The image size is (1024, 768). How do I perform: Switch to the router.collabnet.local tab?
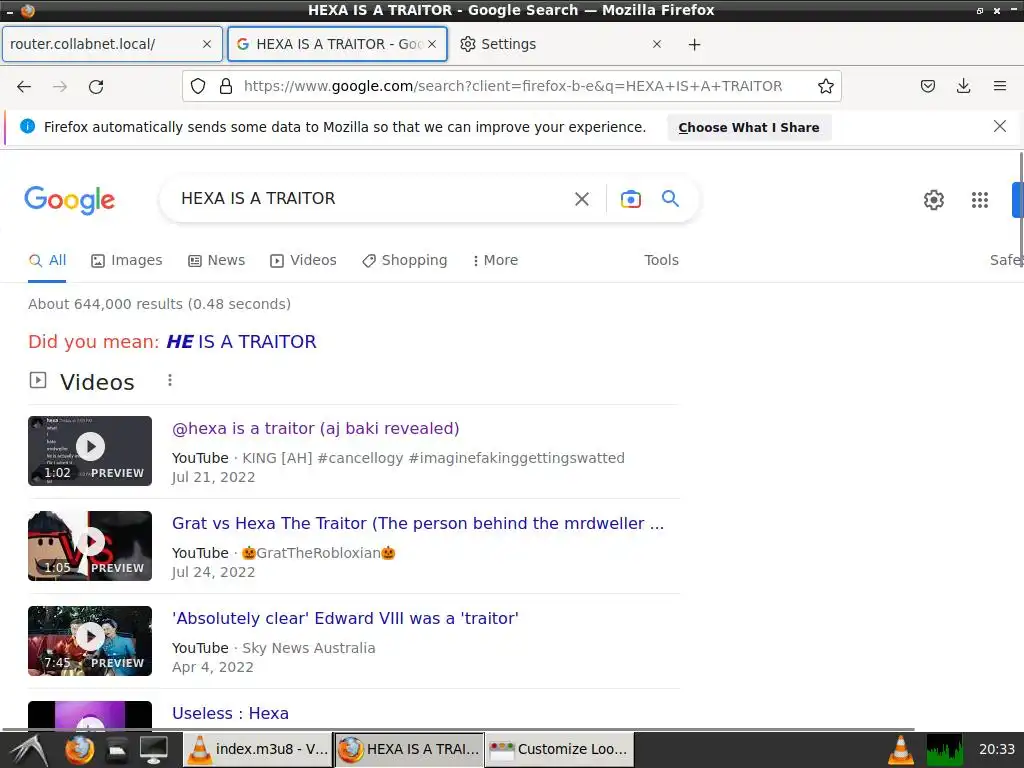(x=112, y=44)
